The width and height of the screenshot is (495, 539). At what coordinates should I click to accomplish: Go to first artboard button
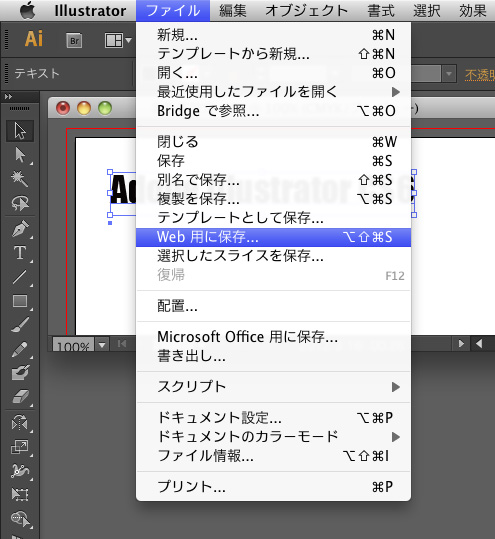click(122, 344)
